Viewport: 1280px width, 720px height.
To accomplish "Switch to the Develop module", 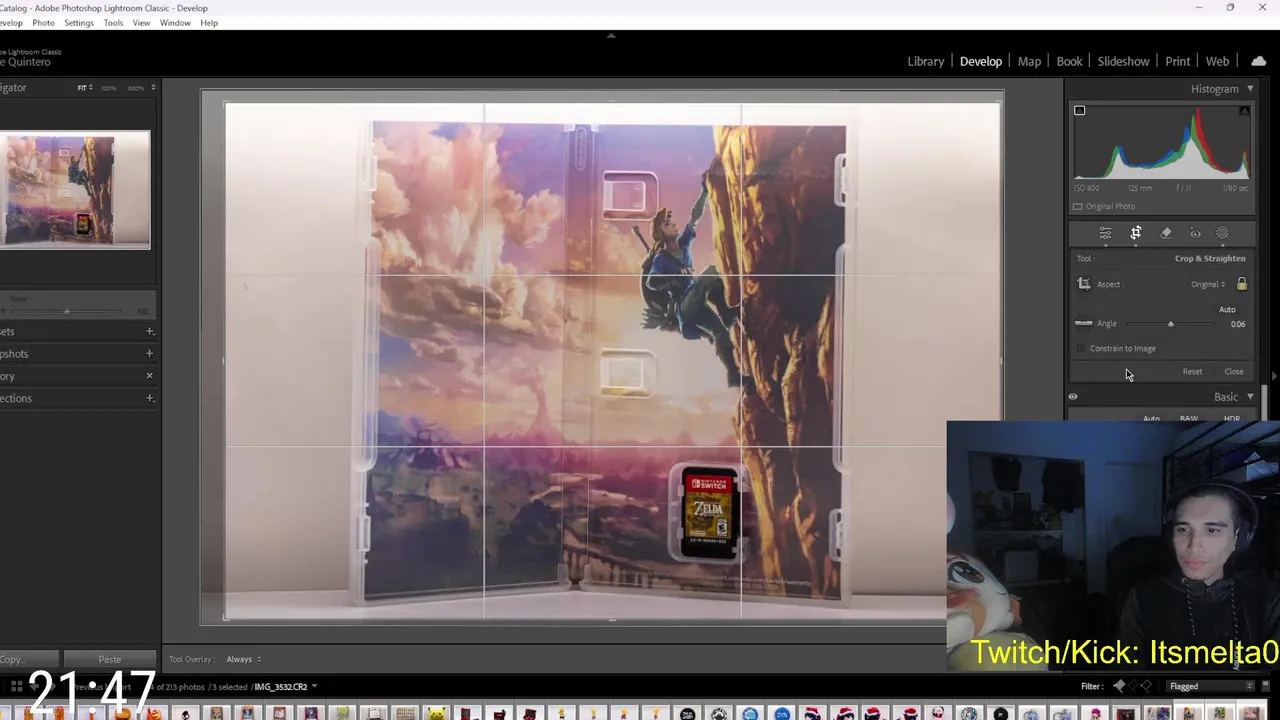I will (980, 61).
